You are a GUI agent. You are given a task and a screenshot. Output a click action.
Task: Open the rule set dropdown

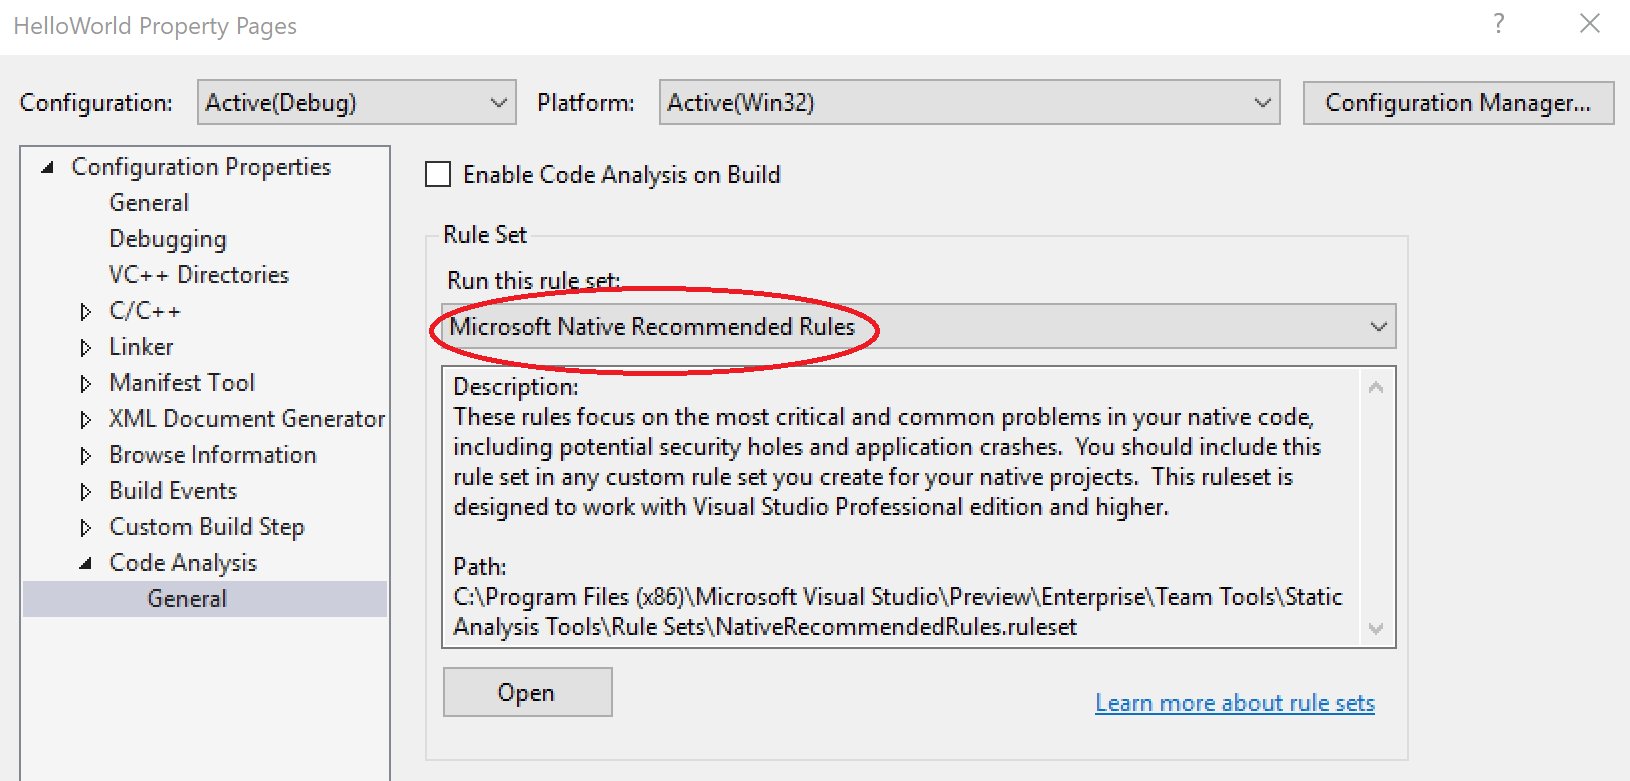919,327
